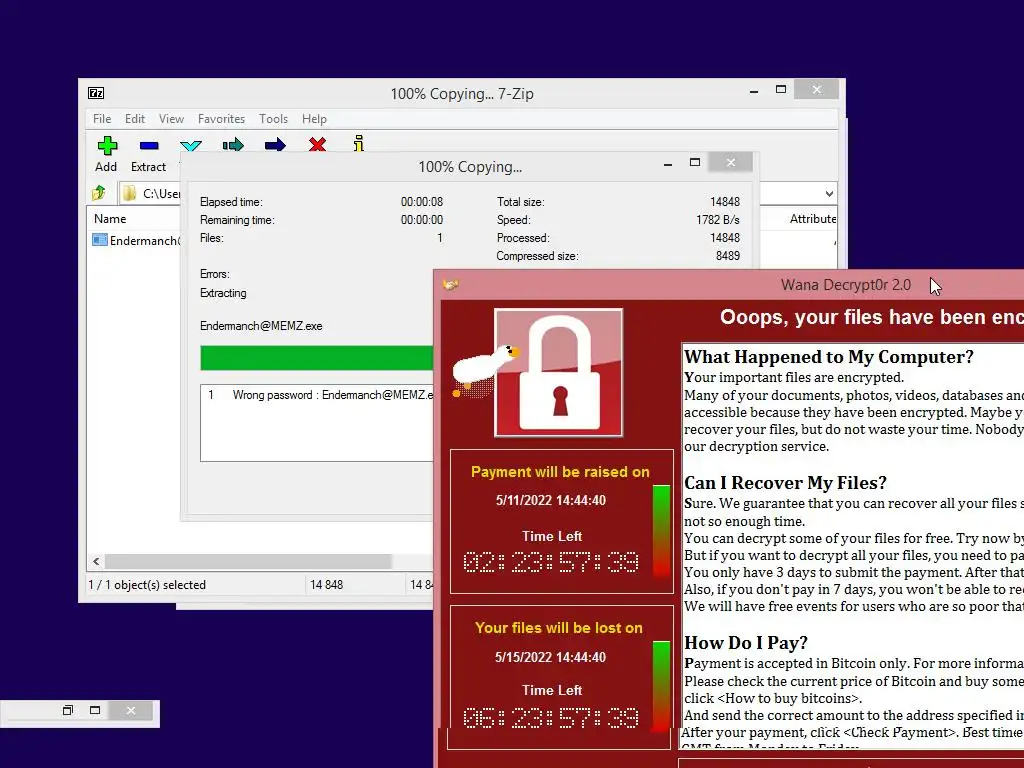The image size is (1024, 768).
Task: Click the '1 / 1 object(s) selected' status text
Action: 147,584
